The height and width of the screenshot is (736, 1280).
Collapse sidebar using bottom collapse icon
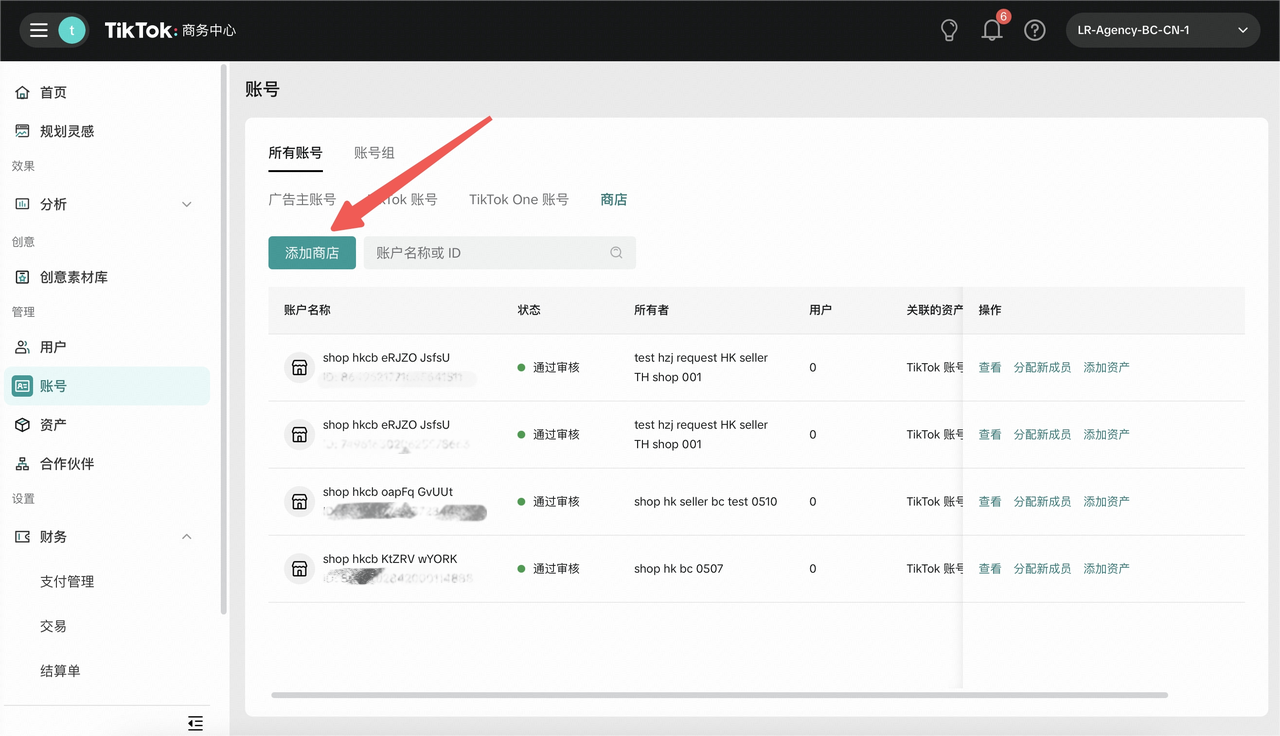coord(195,722)
